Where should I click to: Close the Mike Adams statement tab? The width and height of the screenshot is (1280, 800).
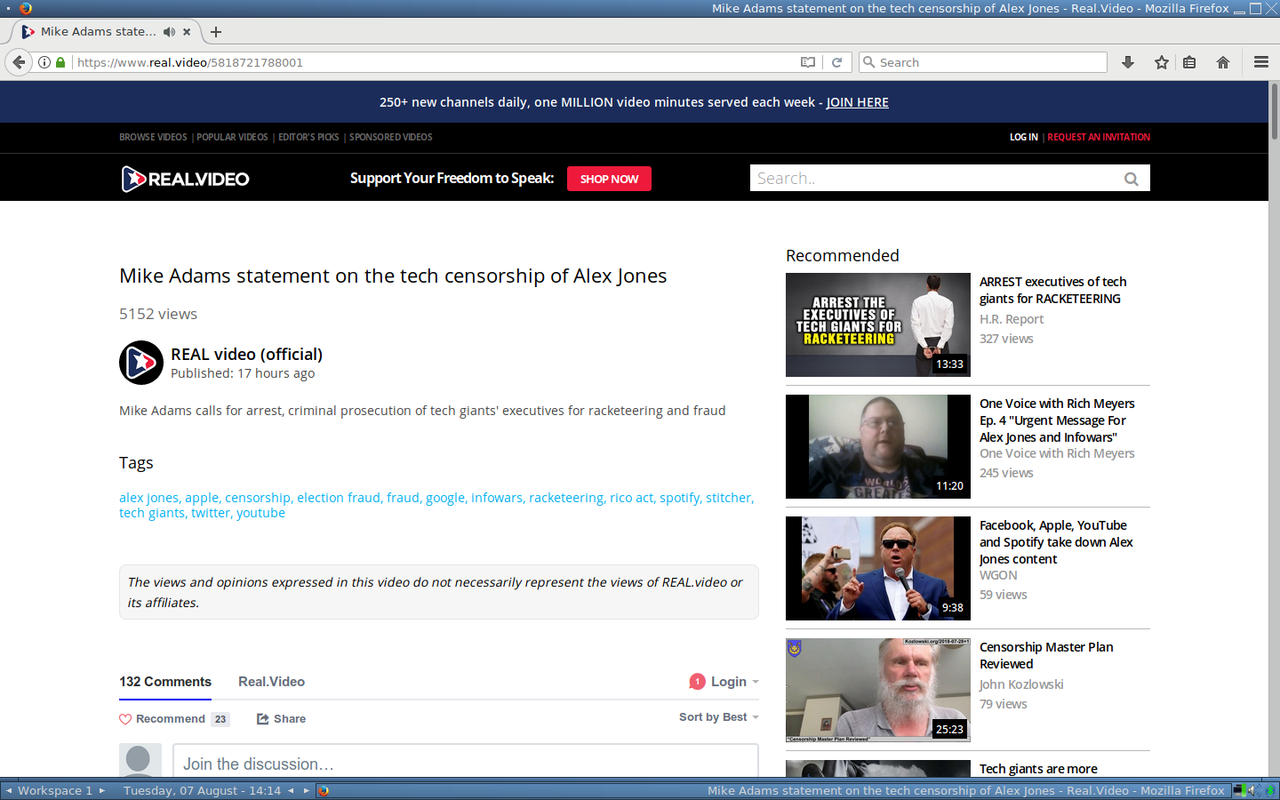click(x=187, y=32)
